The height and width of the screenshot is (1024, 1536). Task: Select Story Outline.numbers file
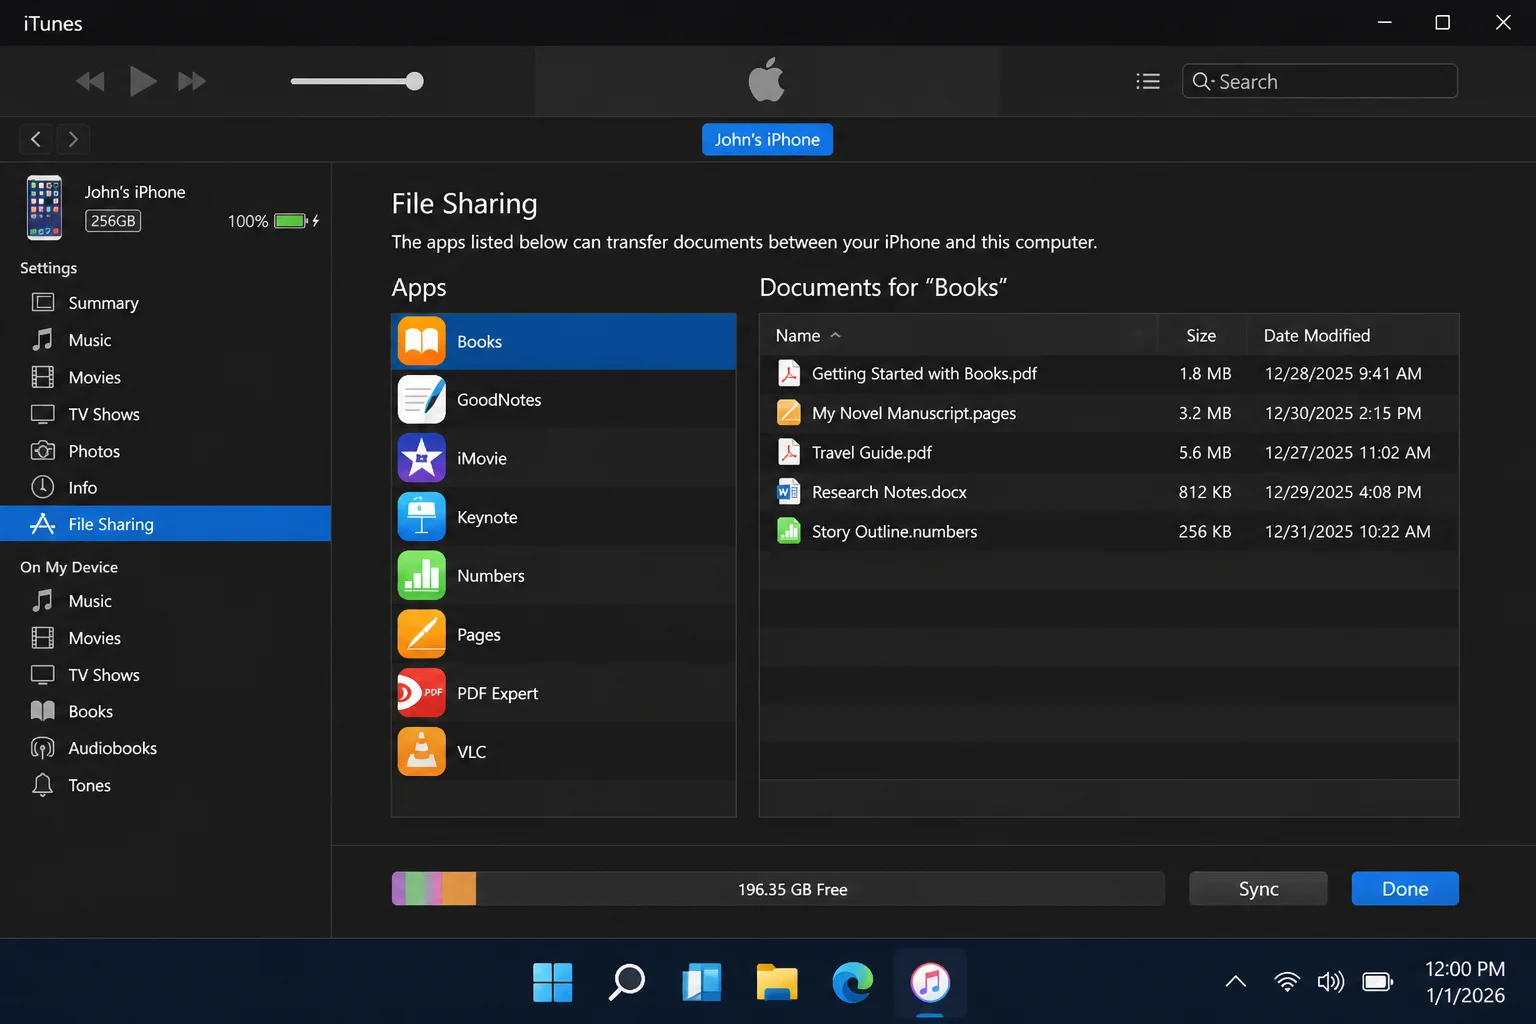[1109, 532]
